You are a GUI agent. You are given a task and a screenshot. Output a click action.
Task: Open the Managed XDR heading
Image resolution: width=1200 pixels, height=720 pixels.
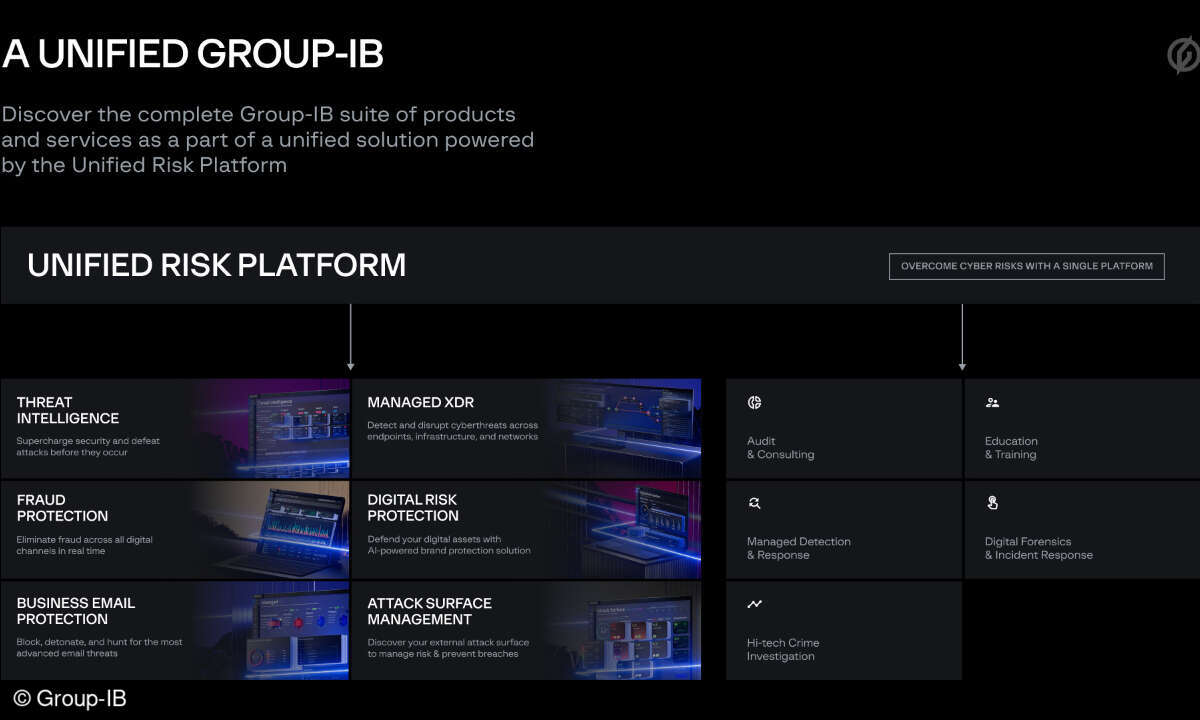pos(420,402)
